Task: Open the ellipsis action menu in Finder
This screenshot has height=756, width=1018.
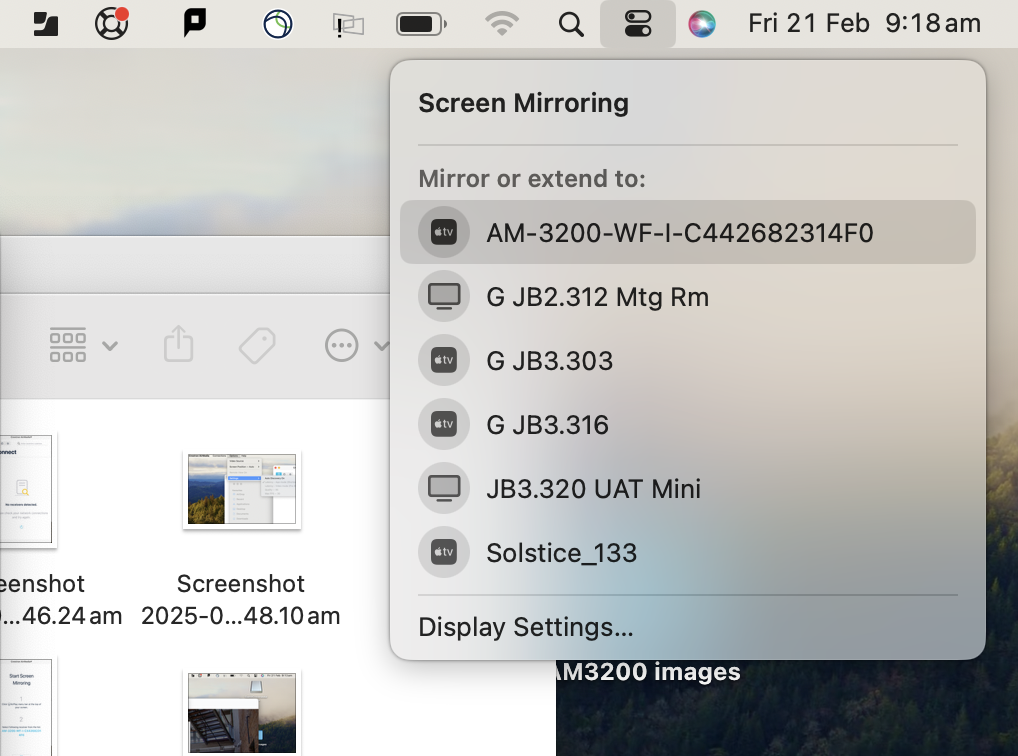Action: coord(342,346)
